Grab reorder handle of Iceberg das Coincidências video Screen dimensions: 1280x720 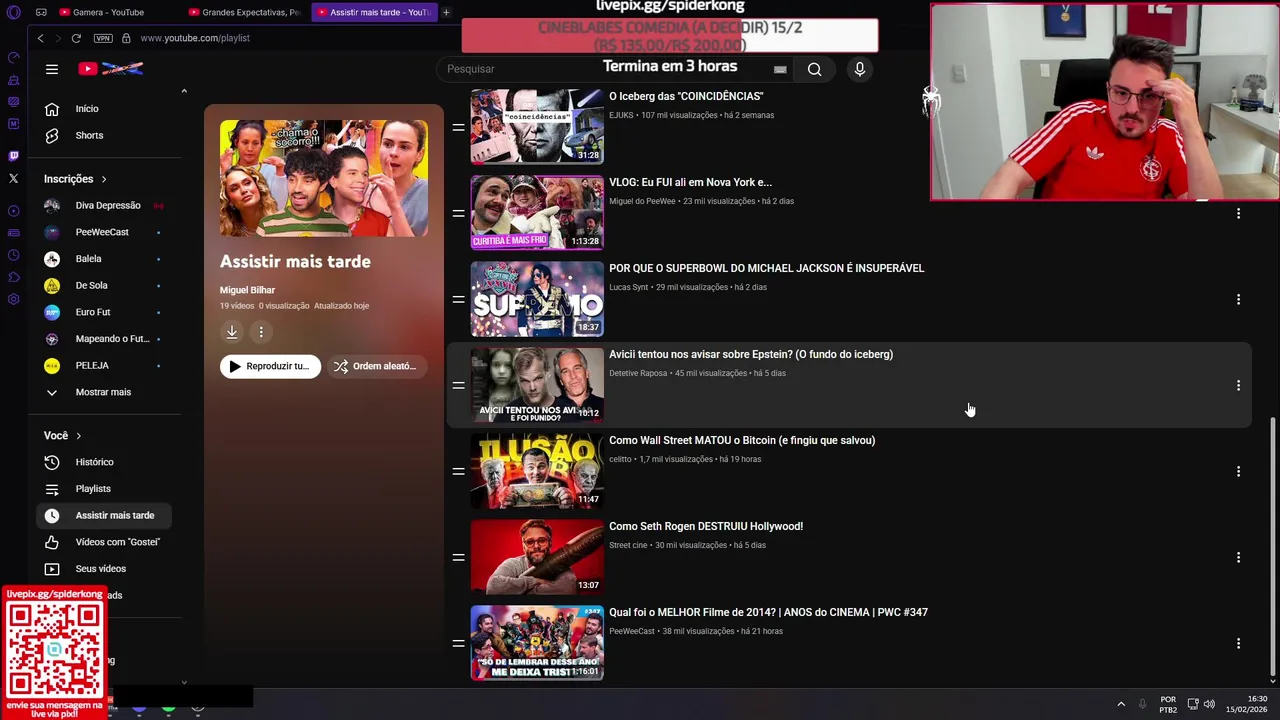[x=458, y=127]
